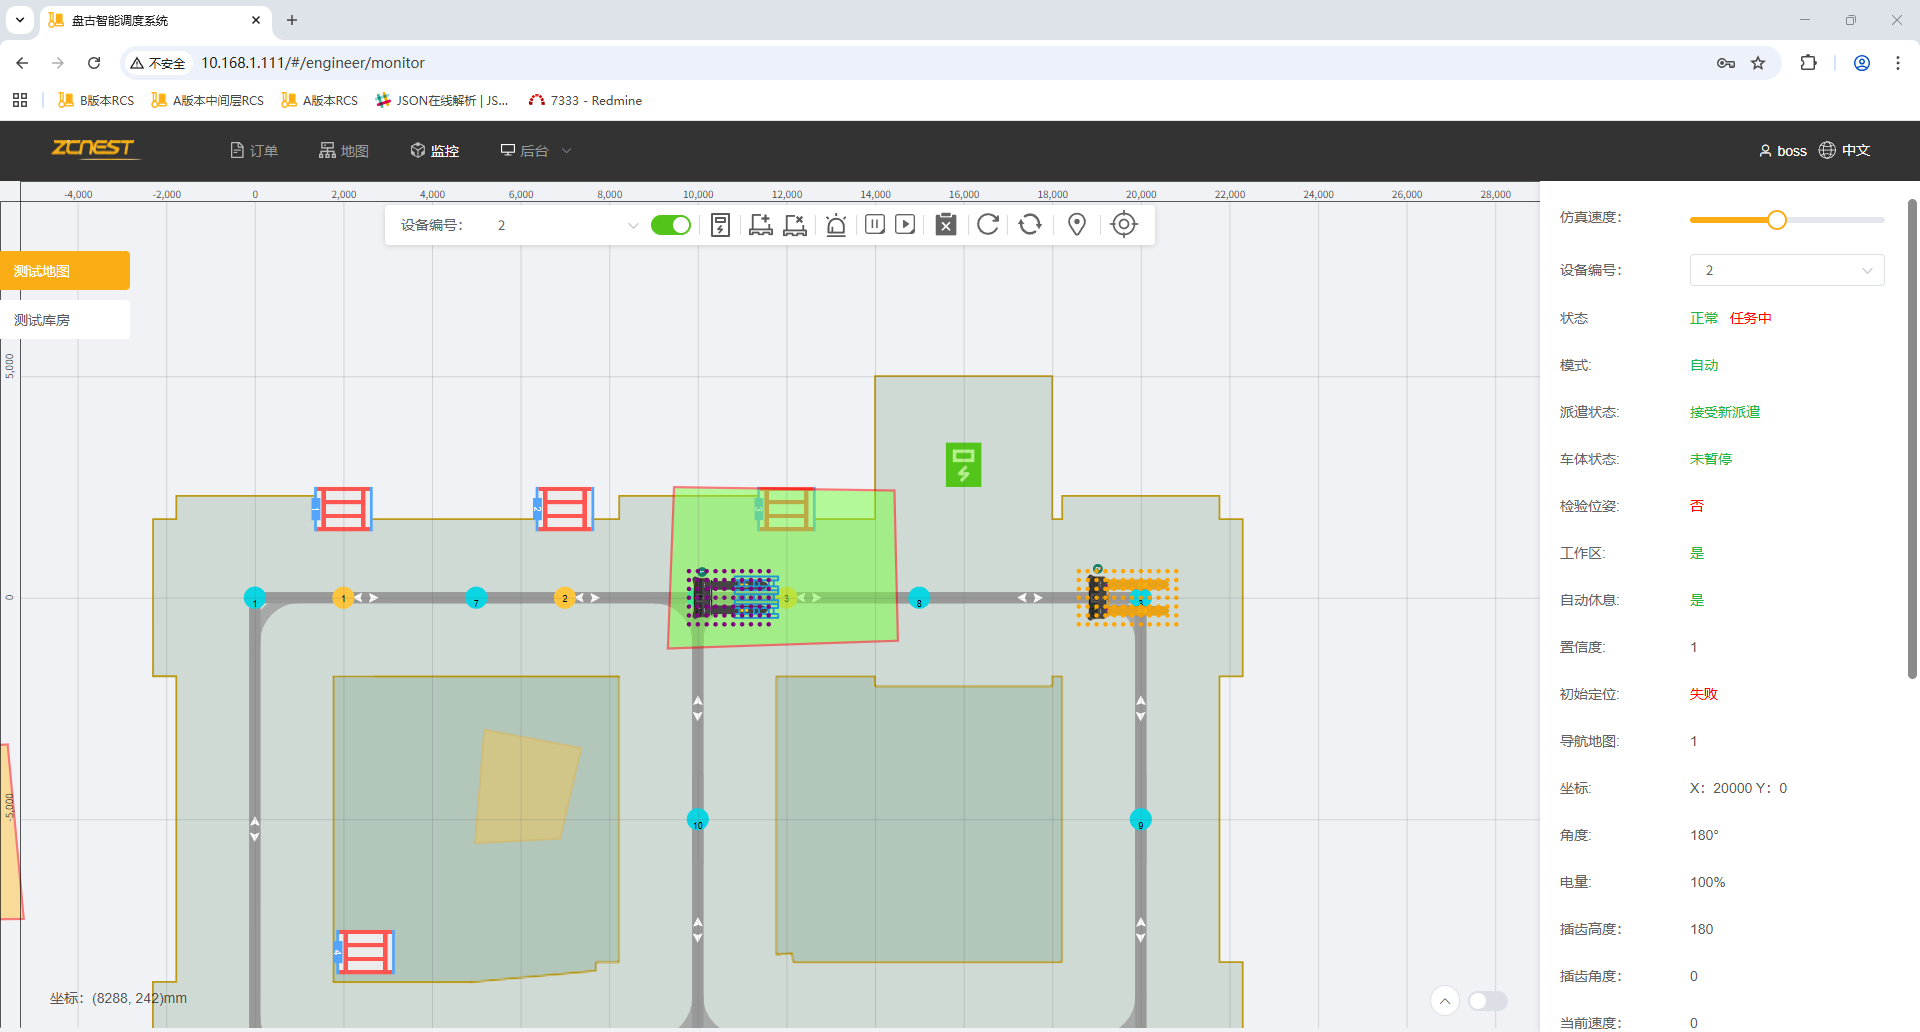Expand the right panel 设备编号 dropdown
This screenshot has height=1032, width=1920.
pos(1786,270)
